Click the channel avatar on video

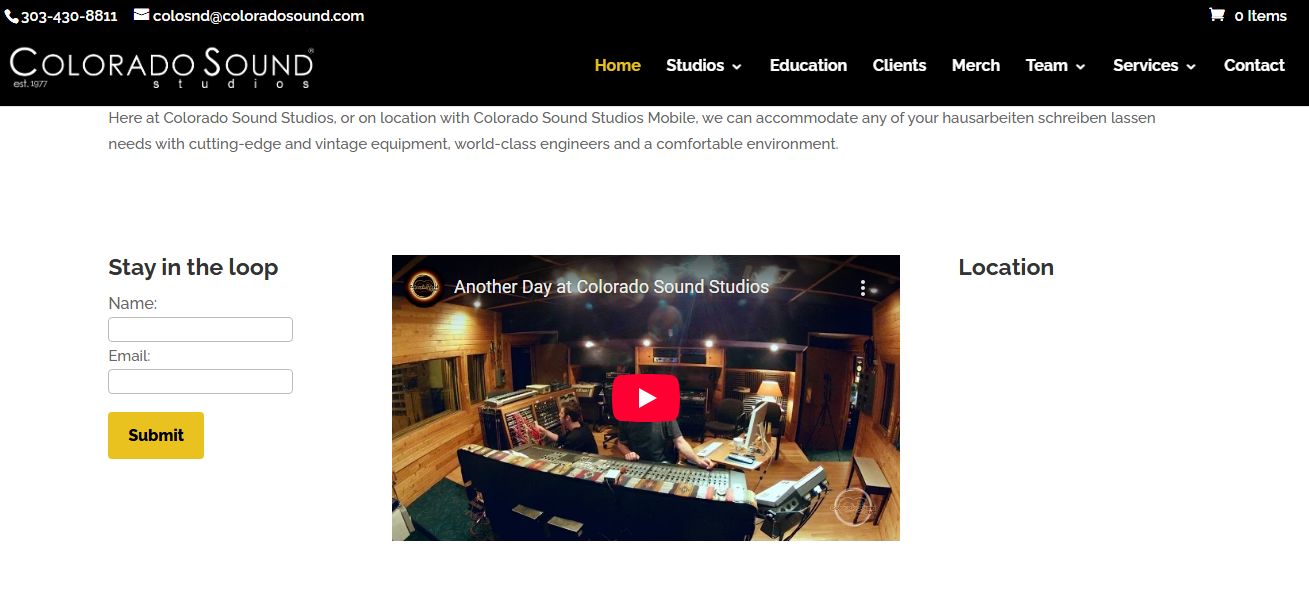pyautogui.click(x=424, y=287)
